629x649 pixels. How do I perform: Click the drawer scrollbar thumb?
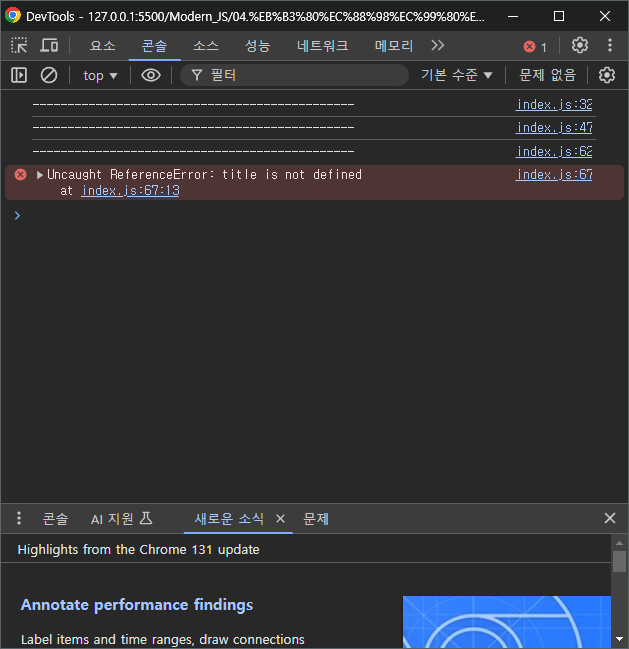(x=619, y=561)
